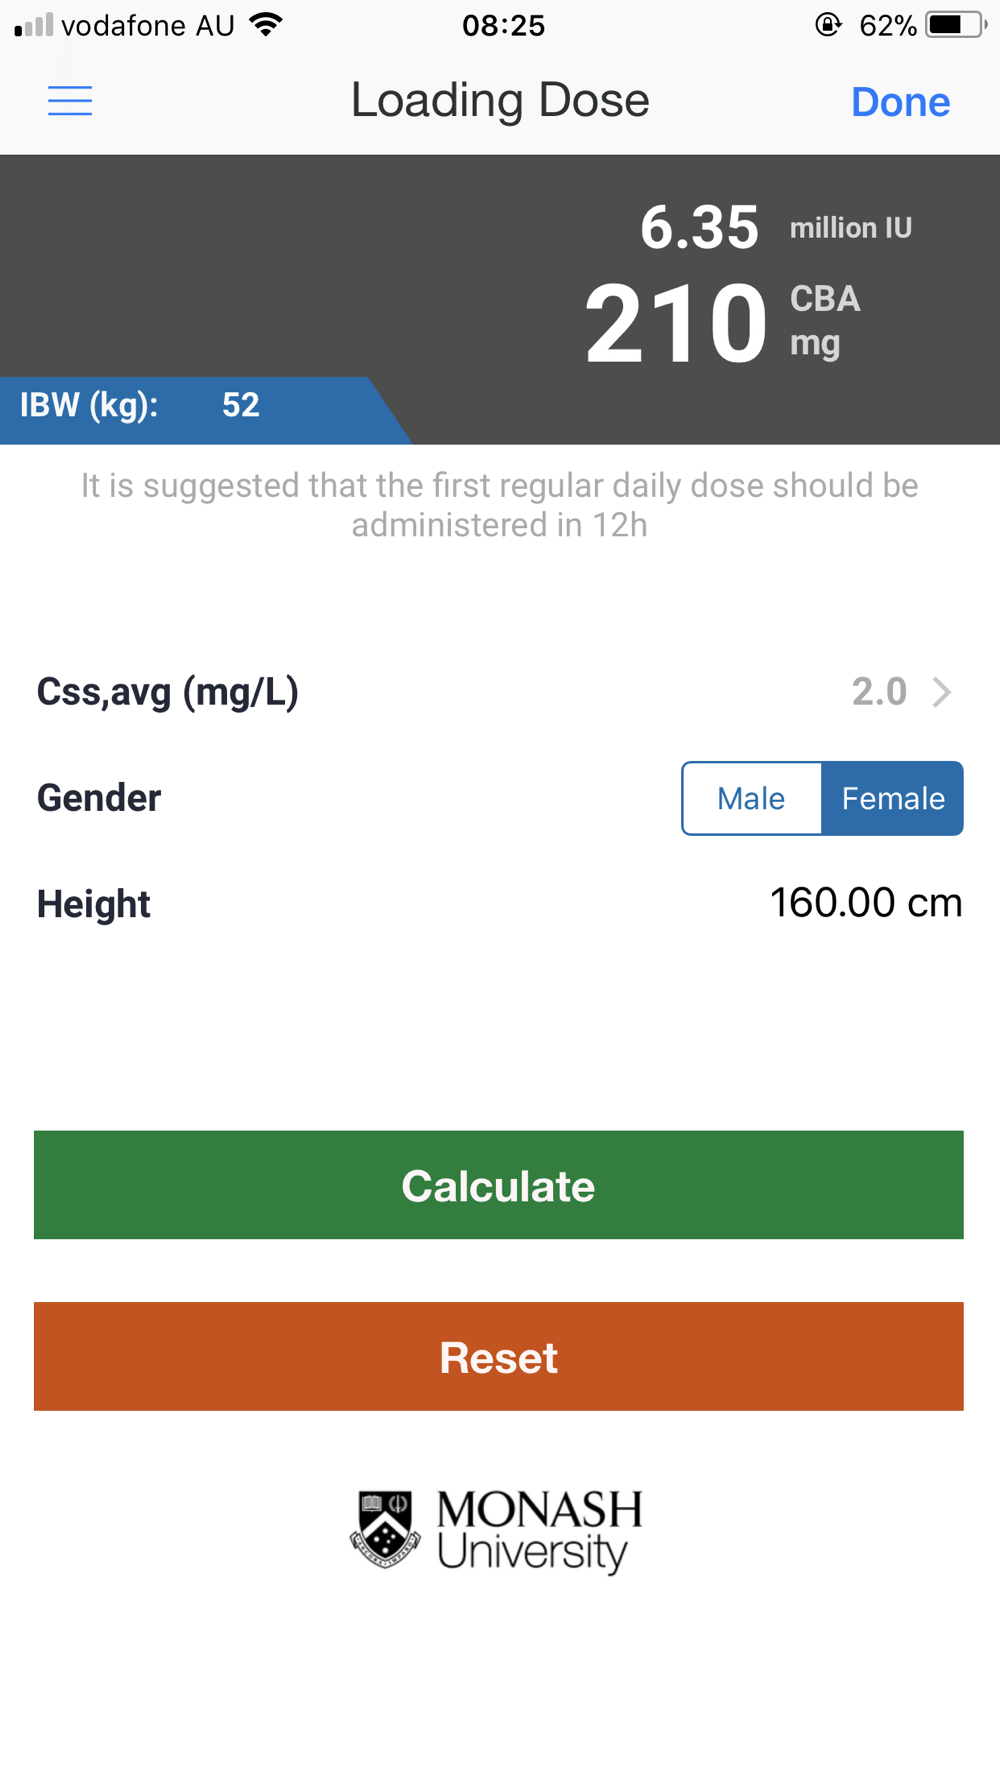Tap the green Calculate button

(499, 1185)
